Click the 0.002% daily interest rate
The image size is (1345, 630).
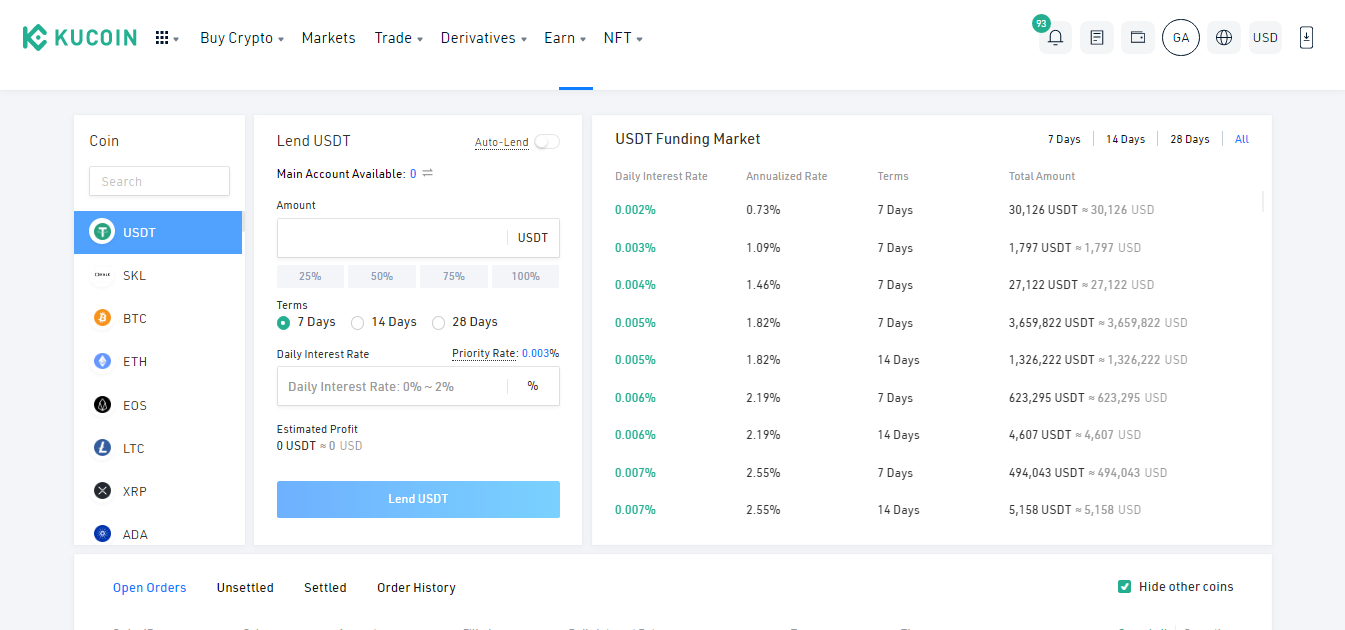coord(635,210)
